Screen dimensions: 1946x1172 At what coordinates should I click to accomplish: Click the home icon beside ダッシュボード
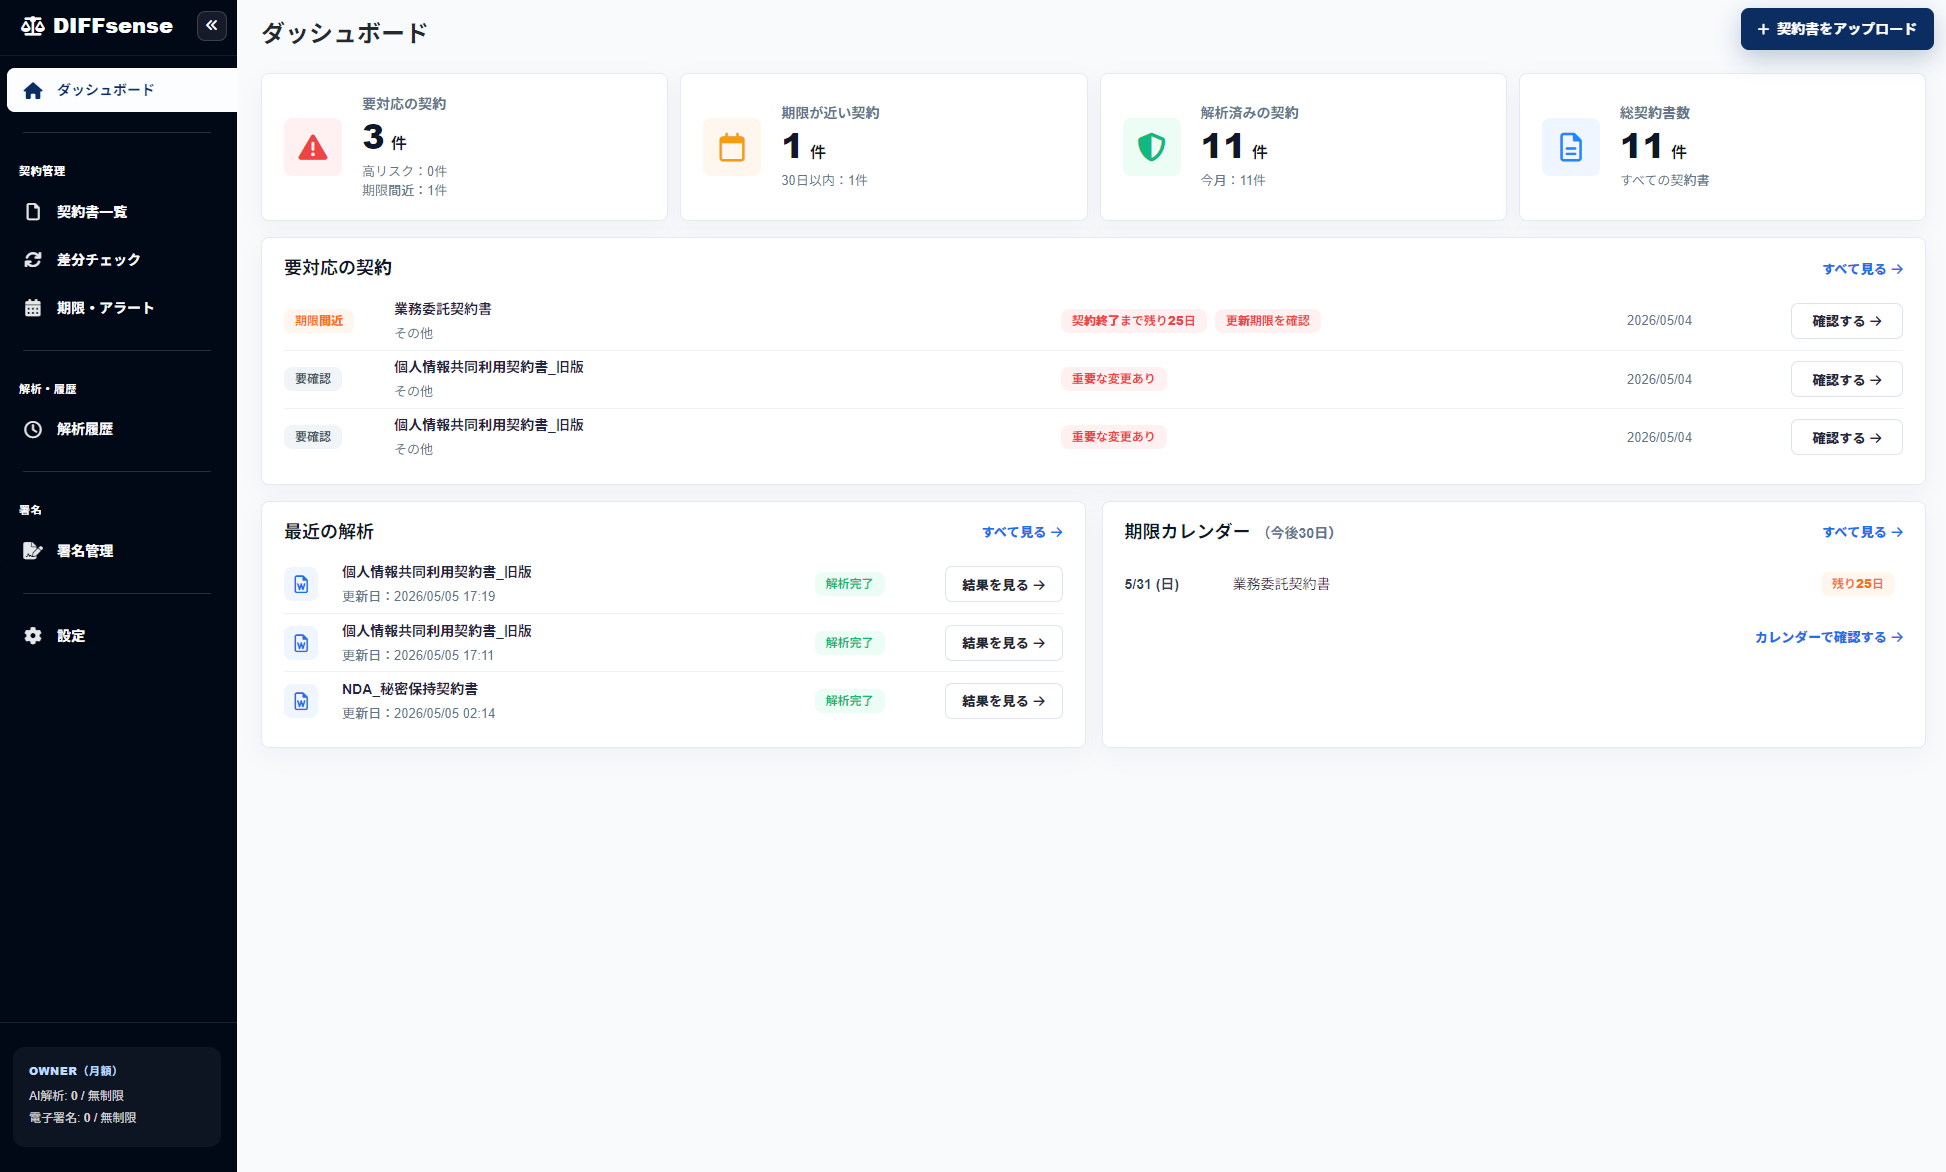point(33,90)
